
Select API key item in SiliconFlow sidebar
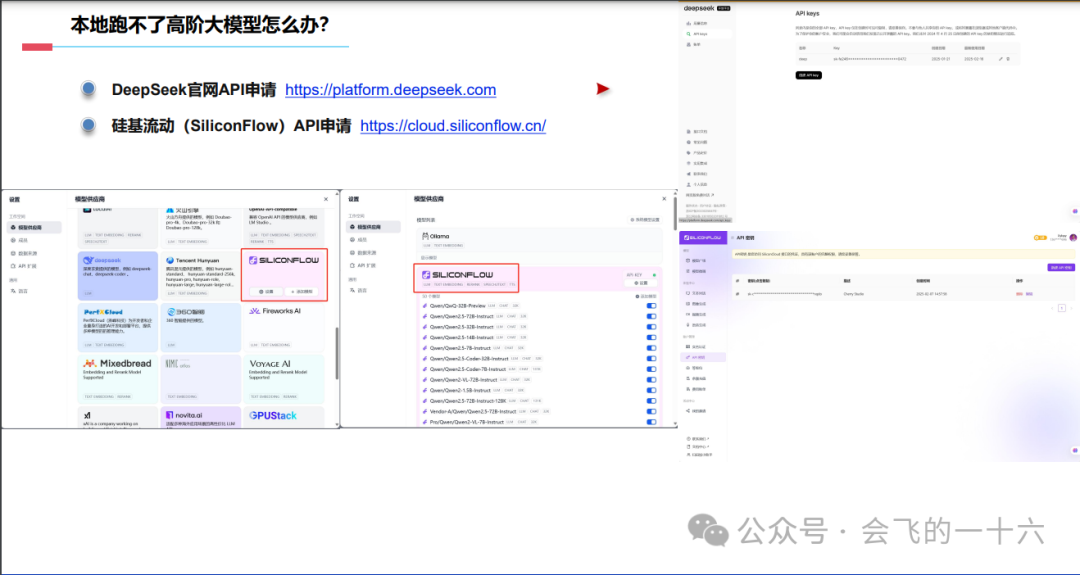[x=703, y=357]
